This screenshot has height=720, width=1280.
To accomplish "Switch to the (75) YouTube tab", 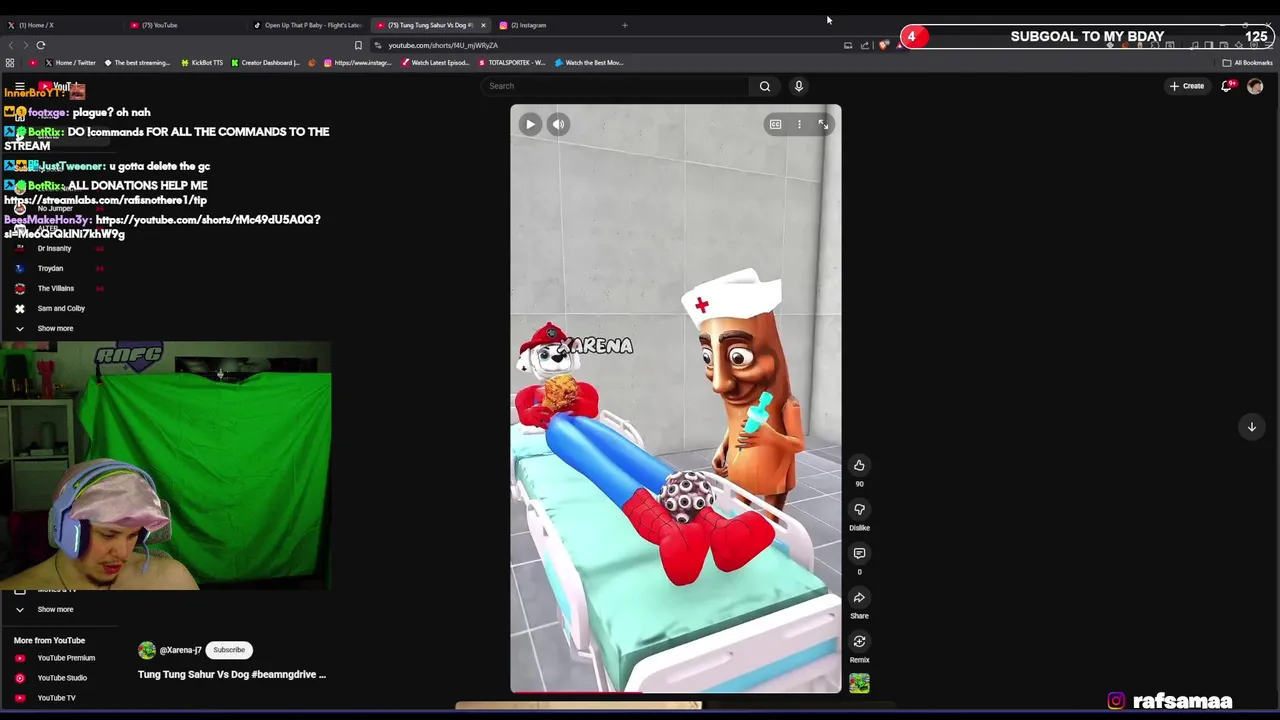I will (184, 25).
